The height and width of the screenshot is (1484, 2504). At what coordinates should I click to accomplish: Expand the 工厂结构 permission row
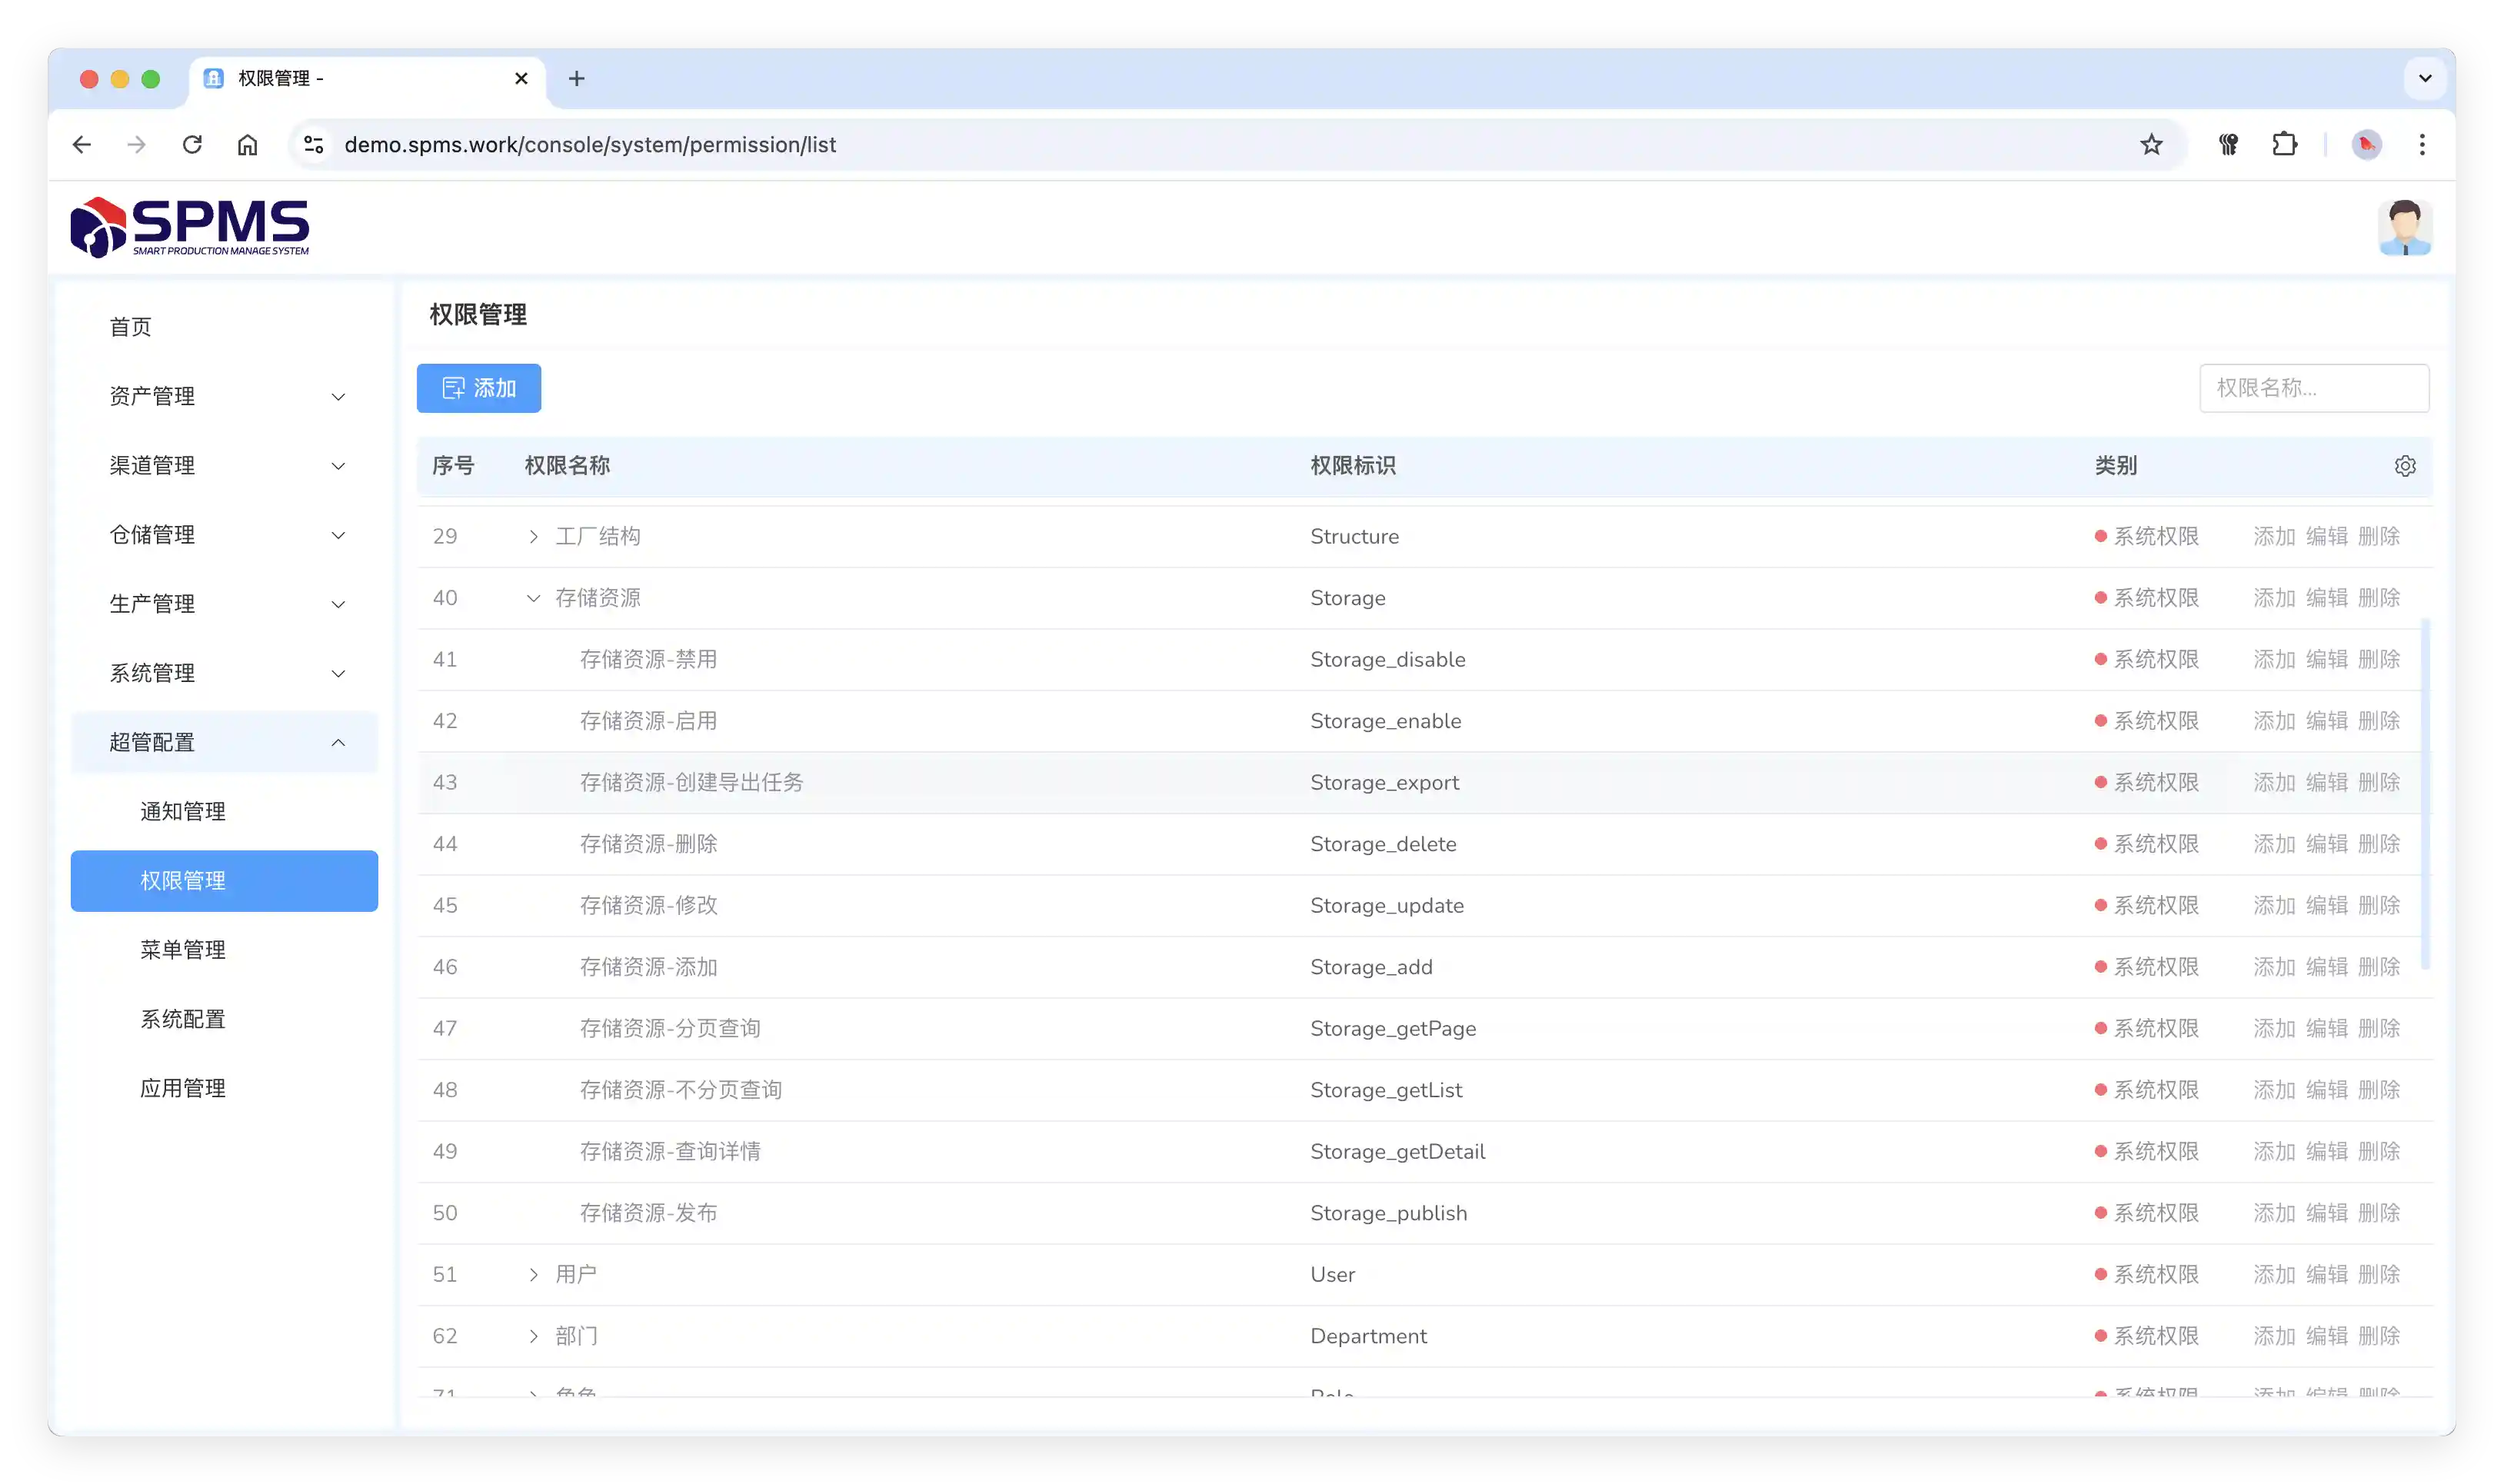(533, 537)
